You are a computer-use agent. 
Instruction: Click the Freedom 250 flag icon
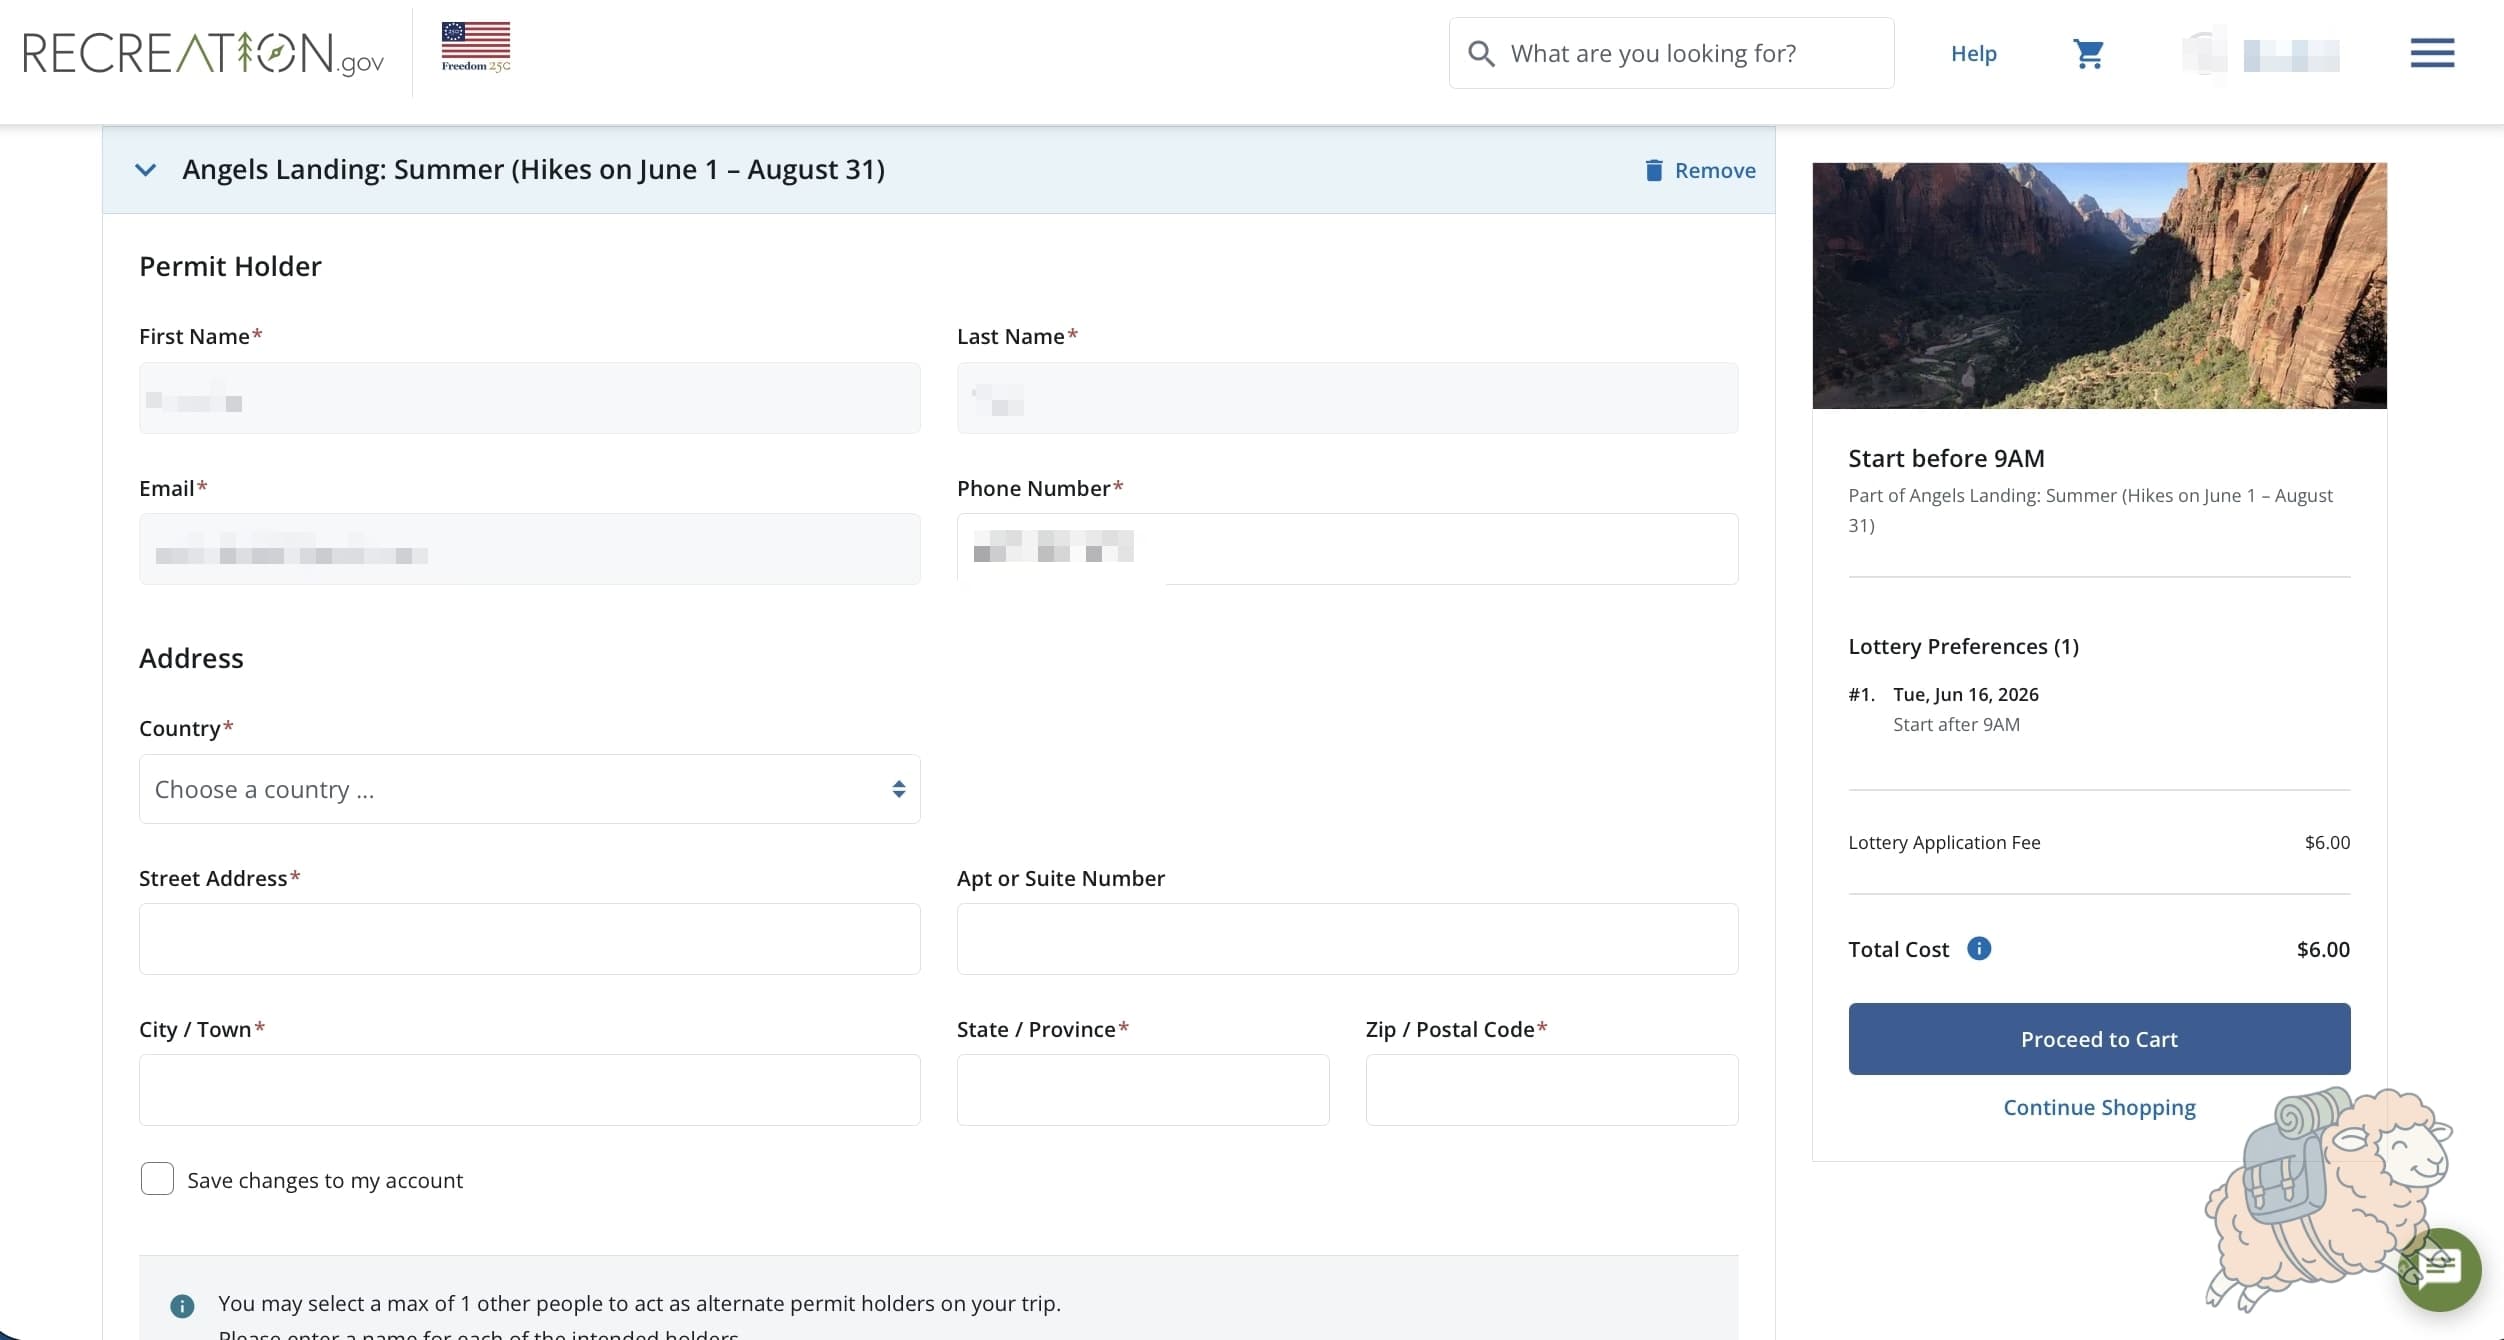coord(476,47)
